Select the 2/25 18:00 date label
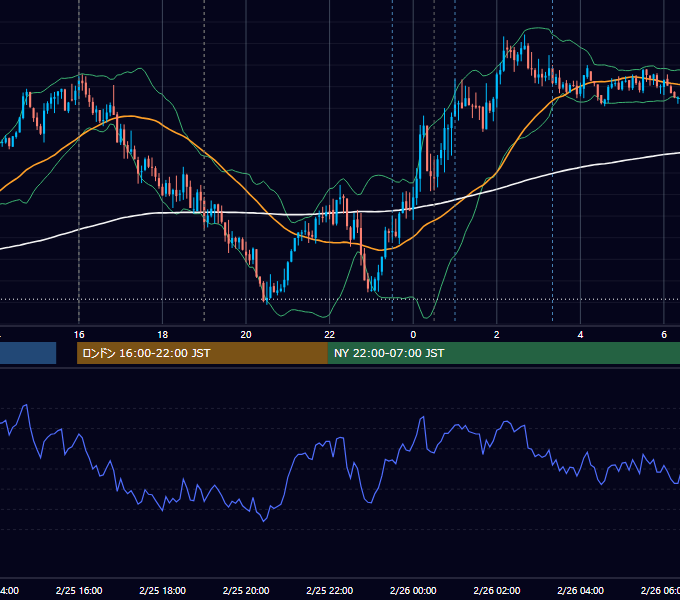680x600 pixels. [163, 590]
